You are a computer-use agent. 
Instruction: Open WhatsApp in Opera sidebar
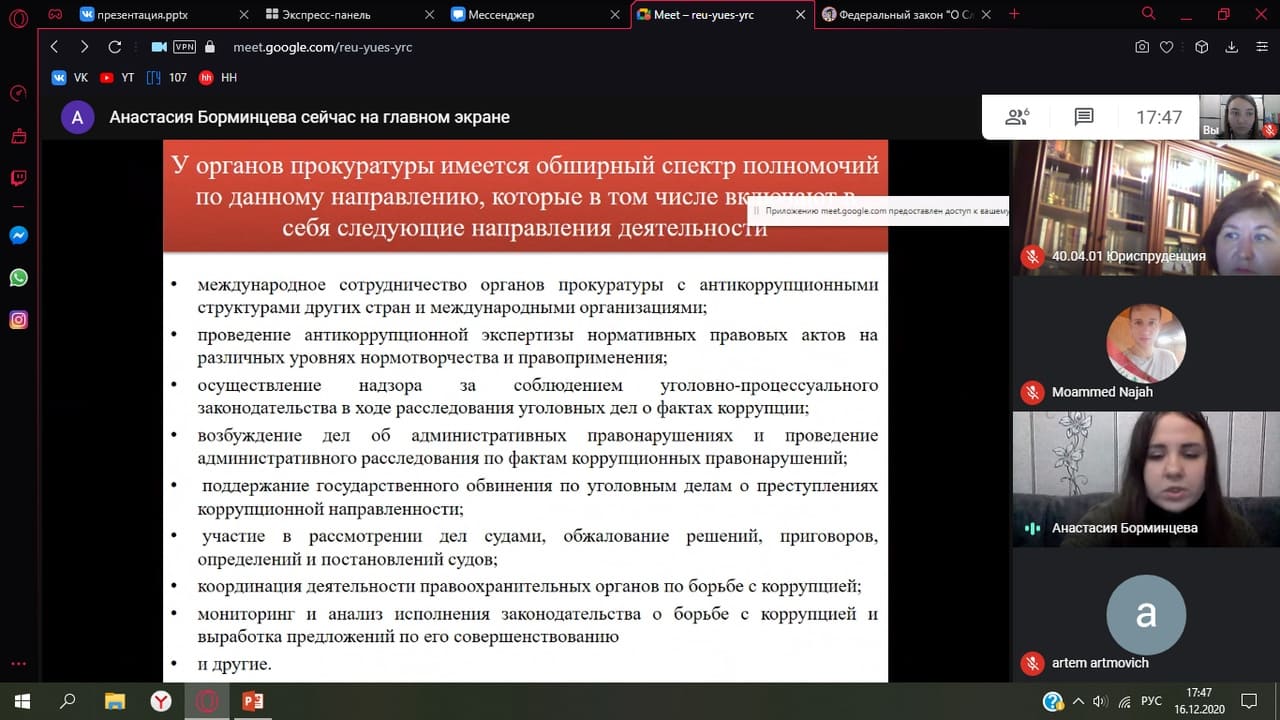coord(18,278)
